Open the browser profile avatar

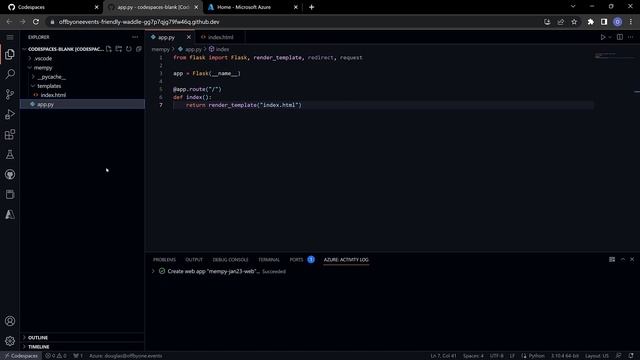click(x=618, y=22)
